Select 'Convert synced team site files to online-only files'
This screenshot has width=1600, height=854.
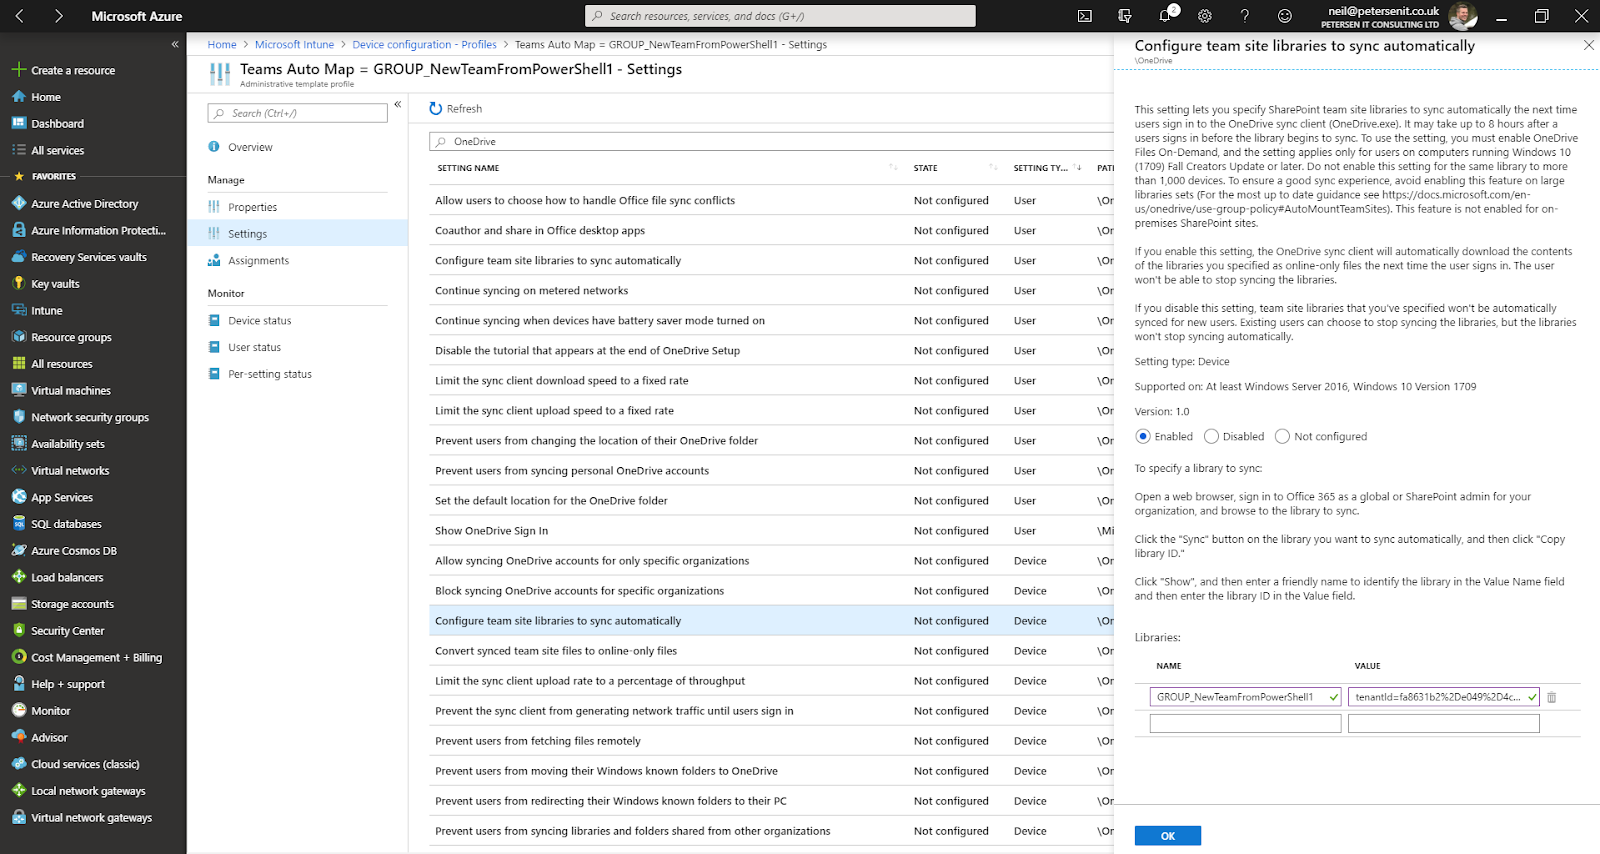coord(771,650)
